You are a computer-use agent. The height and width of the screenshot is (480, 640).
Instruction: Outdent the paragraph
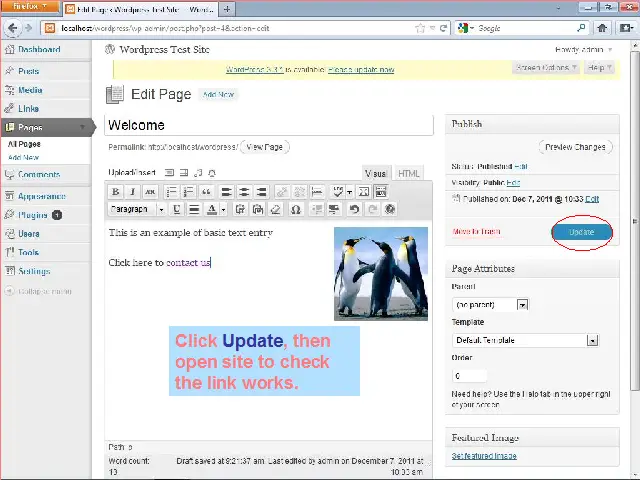point(317,209)
